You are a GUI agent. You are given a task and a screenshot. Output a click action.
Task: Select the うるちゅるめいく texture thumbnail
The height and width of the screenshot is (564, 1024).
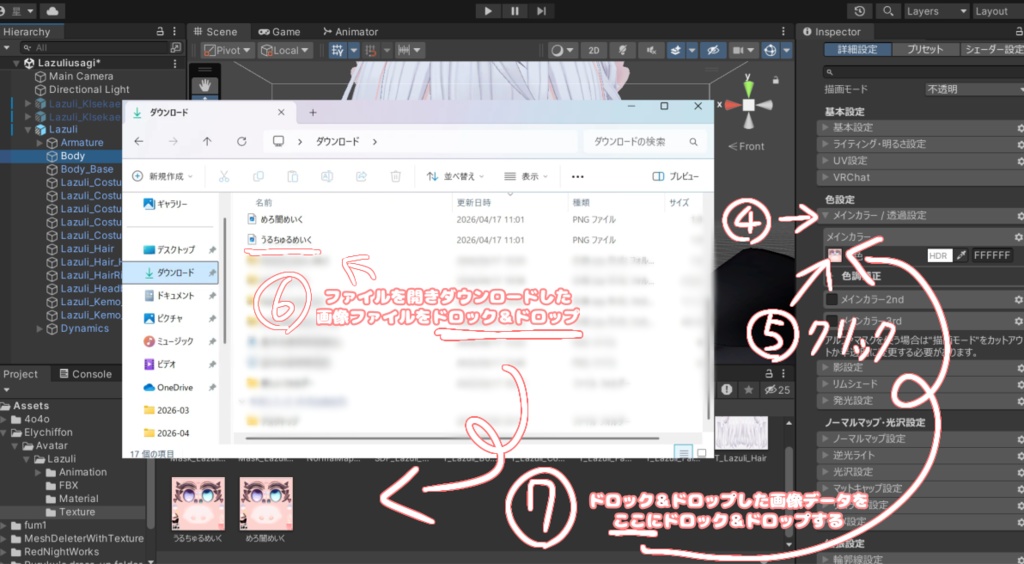[198, 504]
